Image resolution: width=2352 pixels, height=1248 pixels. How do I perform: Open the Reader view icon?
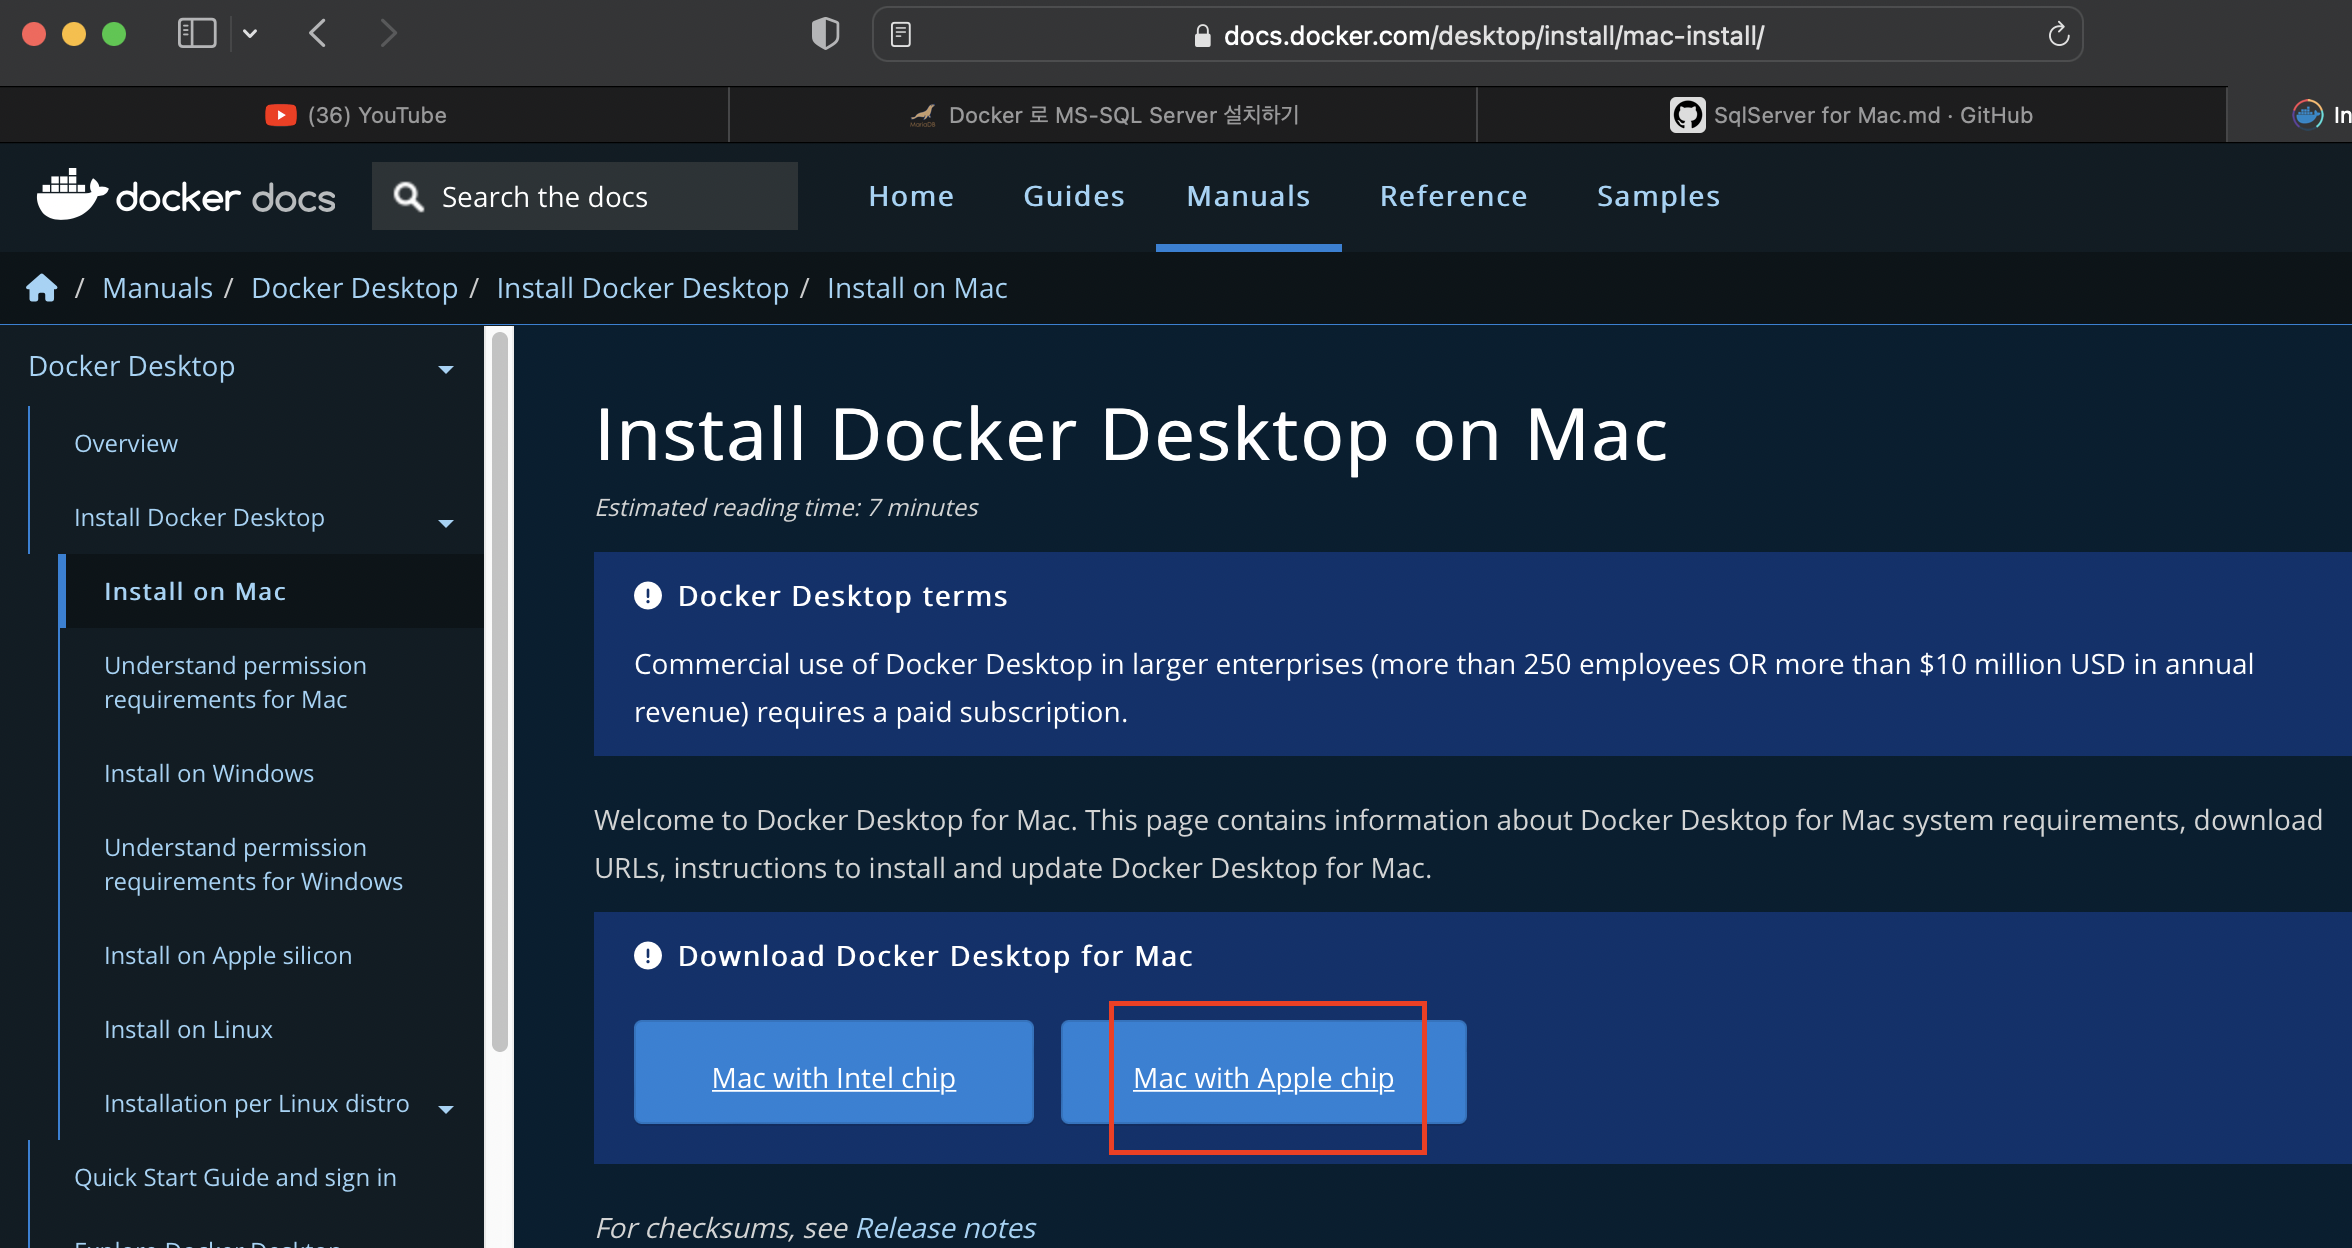point(900,35)
